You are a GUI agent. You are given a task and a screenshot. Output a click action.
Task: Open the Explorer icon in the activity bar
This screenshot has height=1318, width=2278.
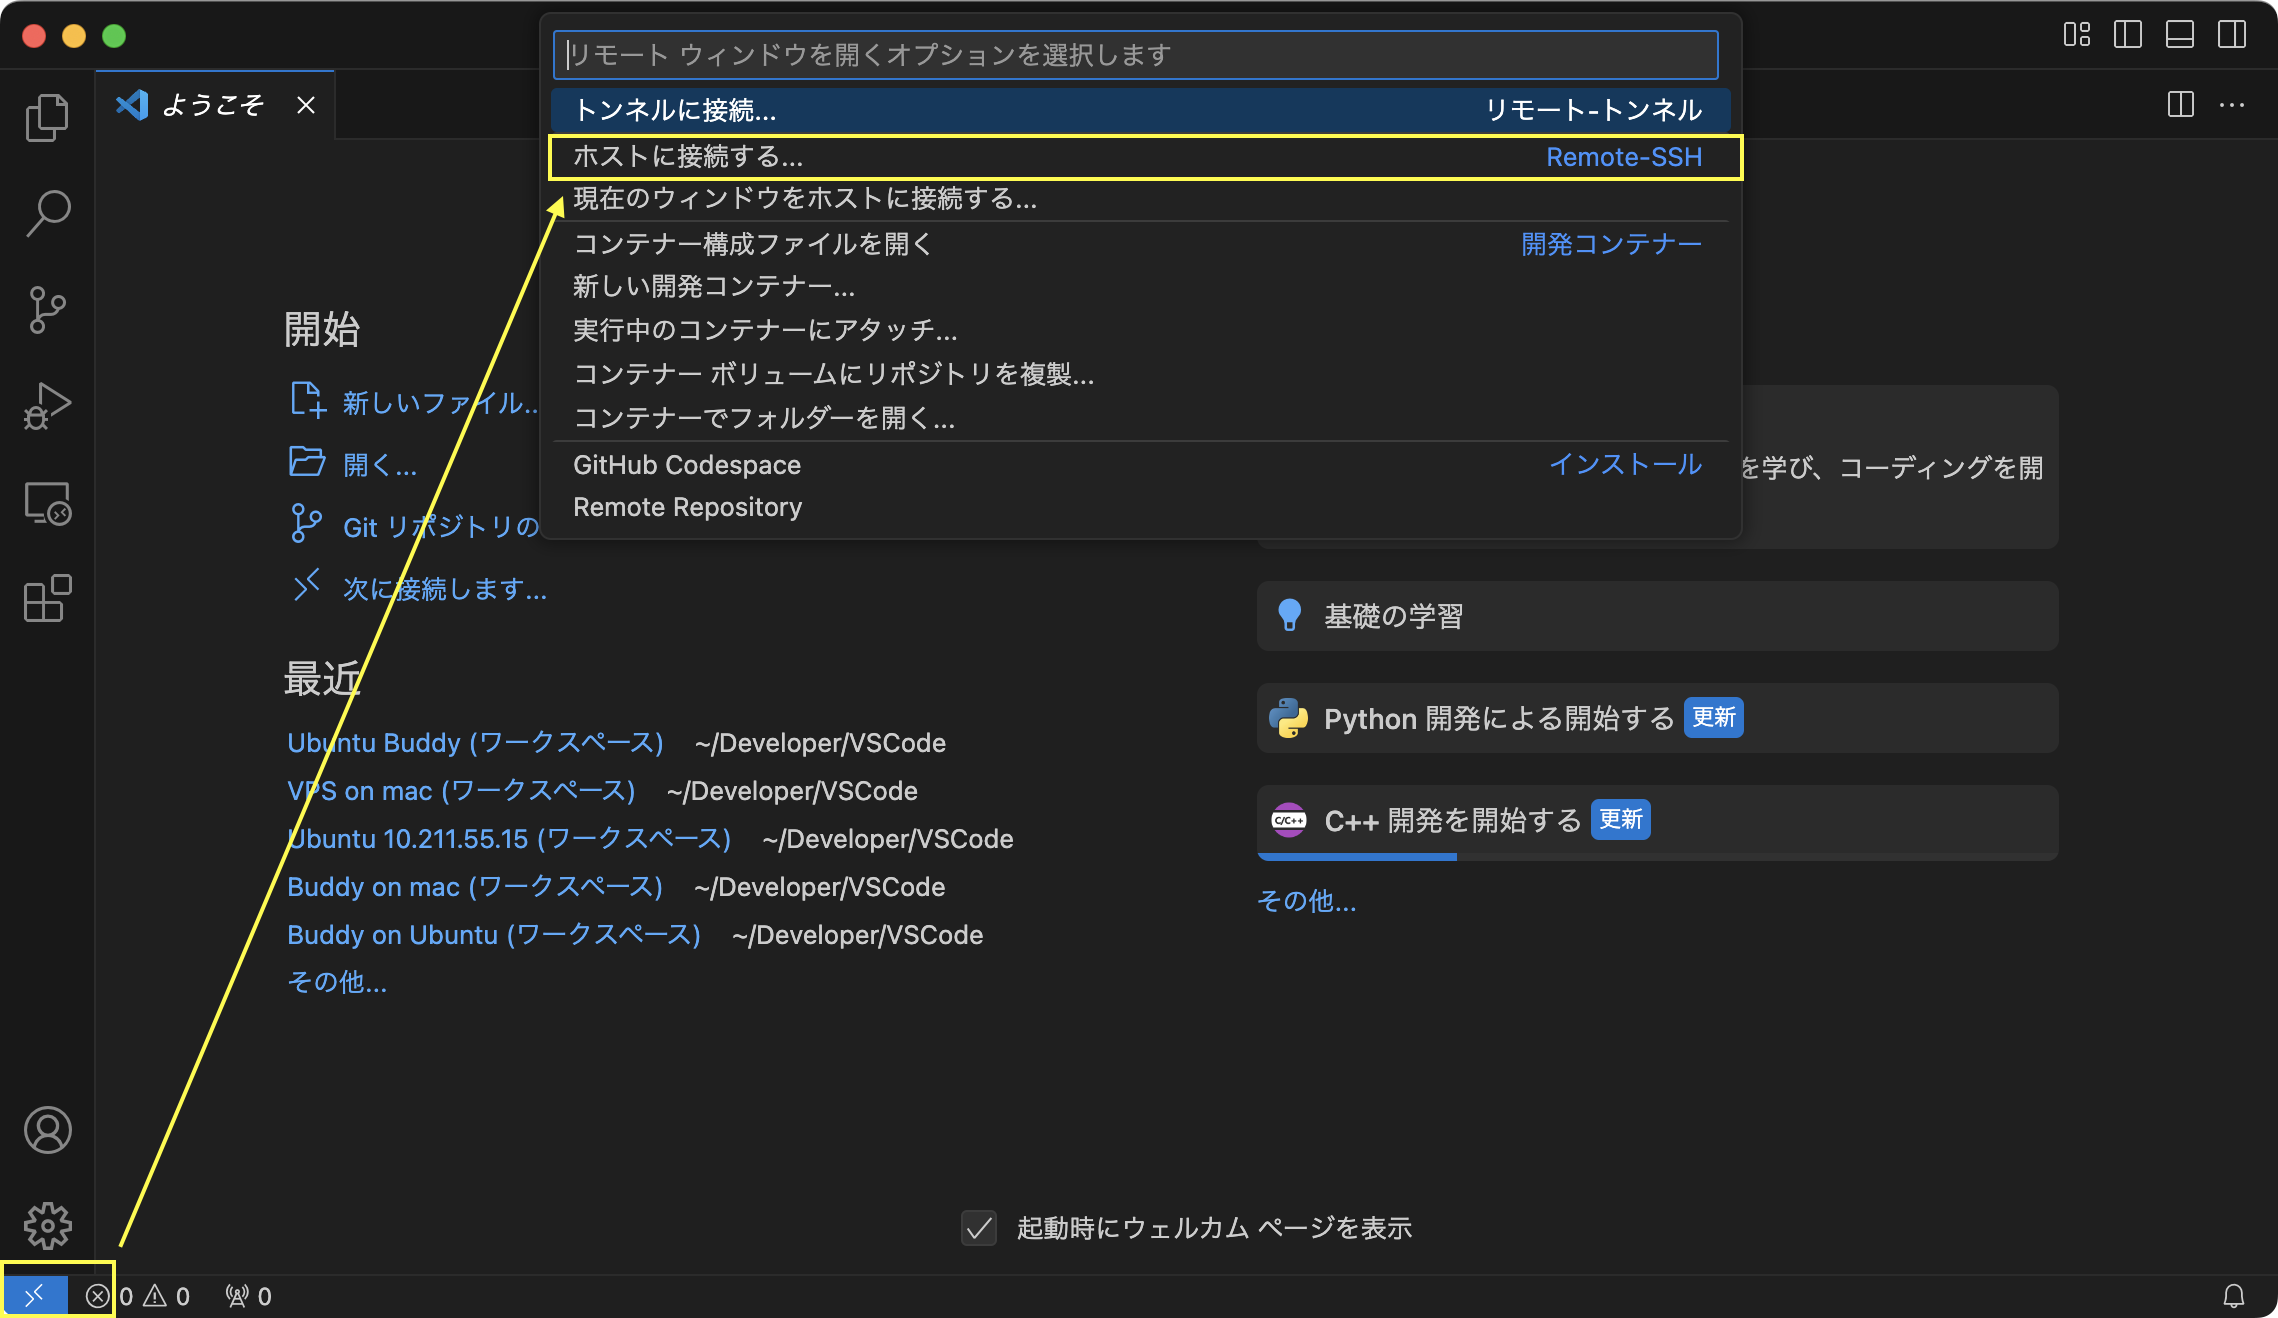pyautogui.click(x=46, y=115)
